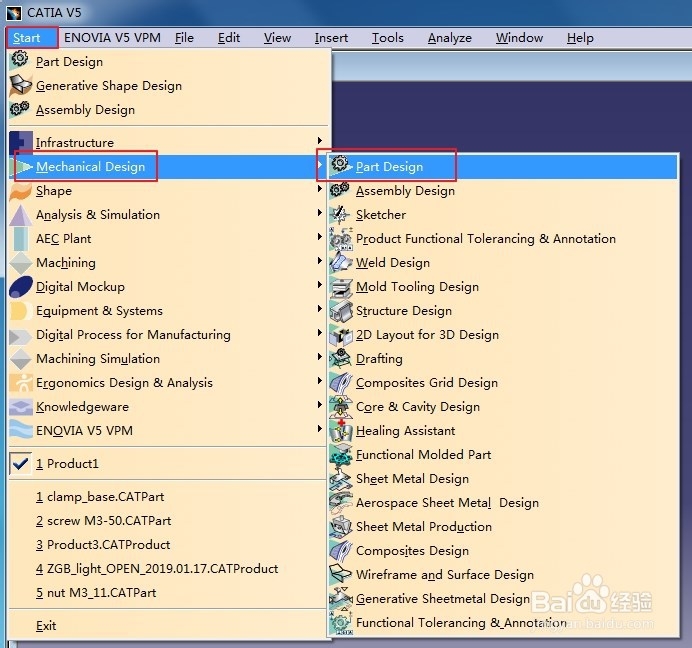Click the Analysis & Simulation cone icon
The width and height of the screenshot is (692, 648).
(21, 215)
